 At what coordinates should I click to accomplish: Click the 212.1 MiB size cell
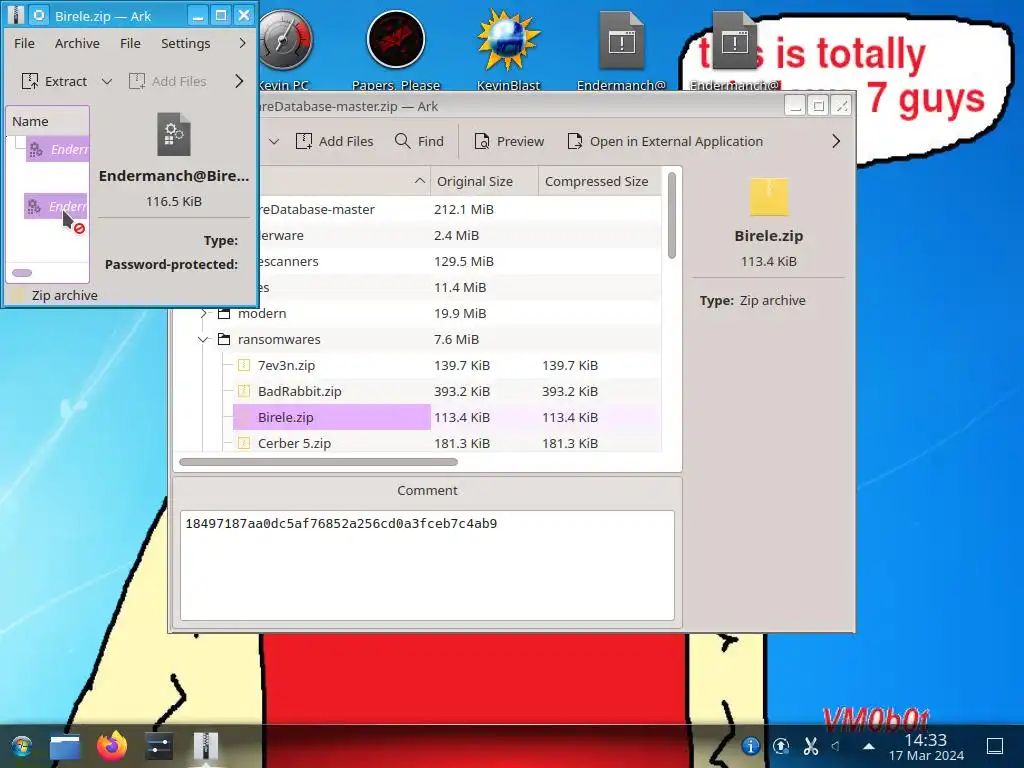(x=464, y=210)
